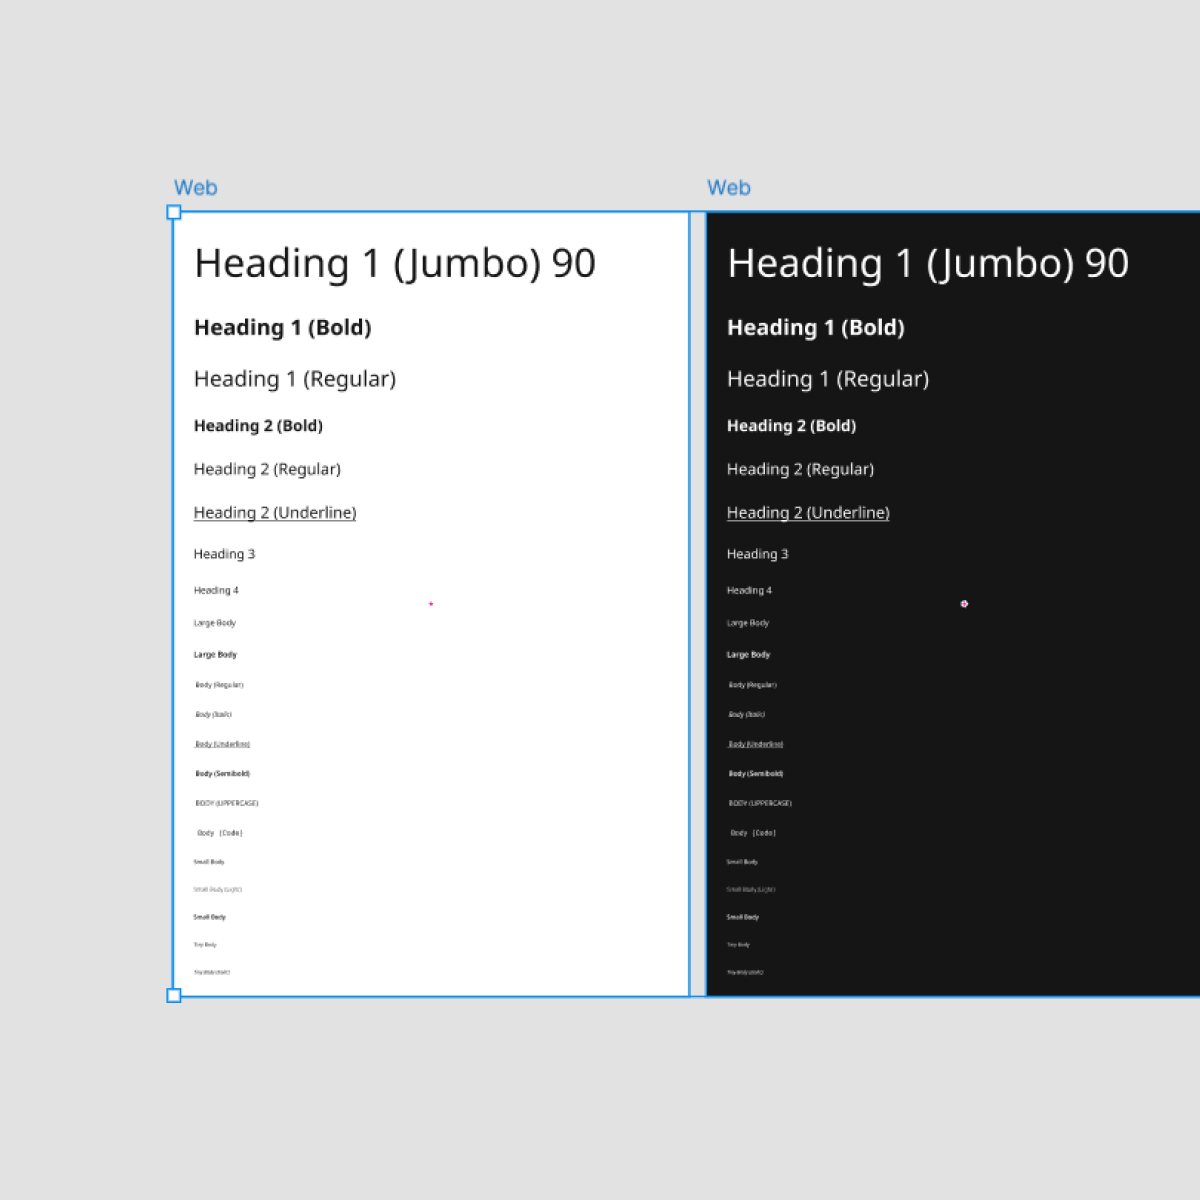Click Heading 1 (Jumbo) 90 in the dark frame
Viewport: 1200px width, 1200px height.
[x=928, y=264]
